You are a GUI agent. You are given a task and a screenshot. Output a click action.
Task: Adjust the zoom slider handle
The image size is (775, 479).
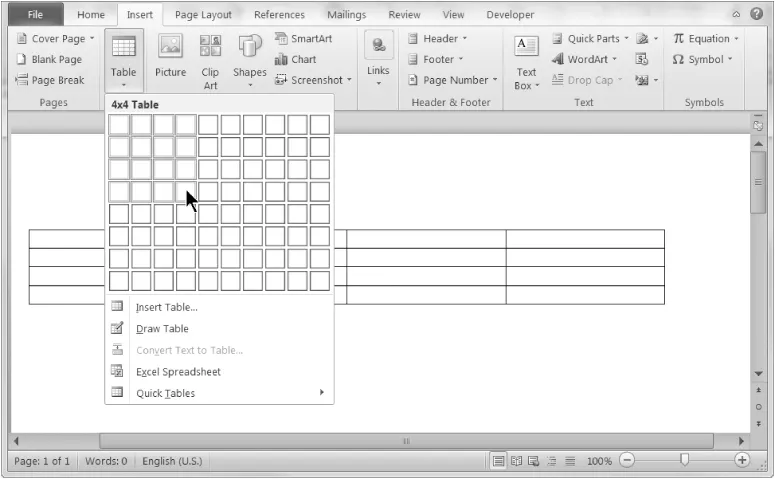pyautogui.click(x=684, y=461)
